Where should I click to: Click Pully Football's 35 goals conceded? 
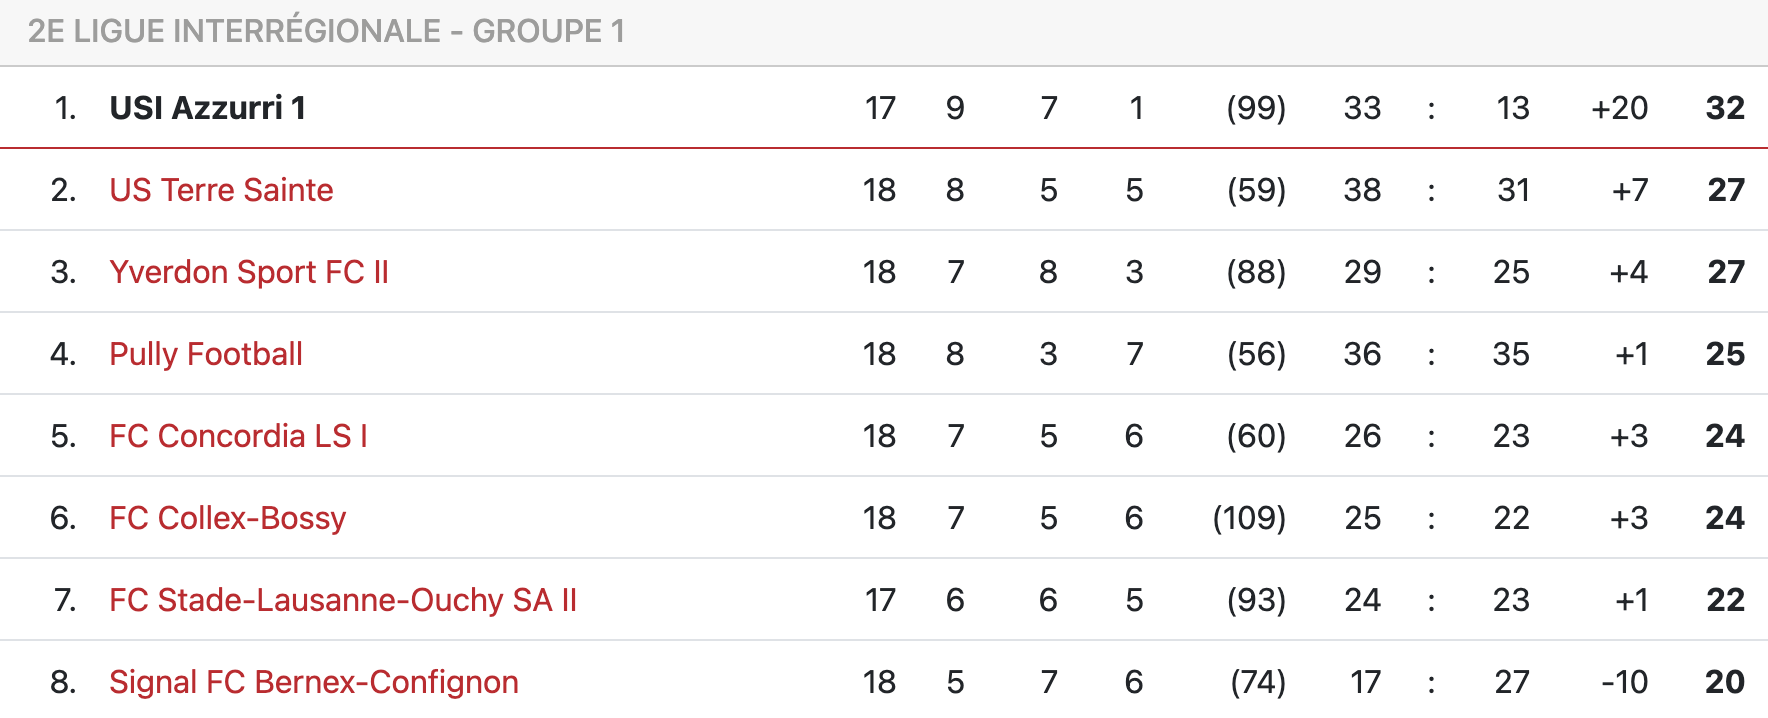(x=1511, y=354)
